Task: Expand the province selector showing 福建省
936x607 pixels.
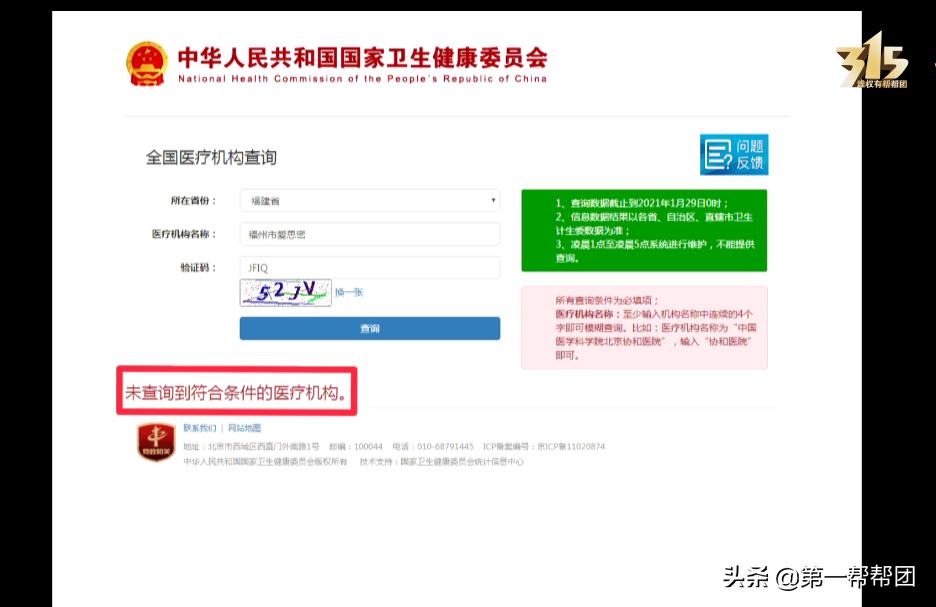Action: (370, 200)
